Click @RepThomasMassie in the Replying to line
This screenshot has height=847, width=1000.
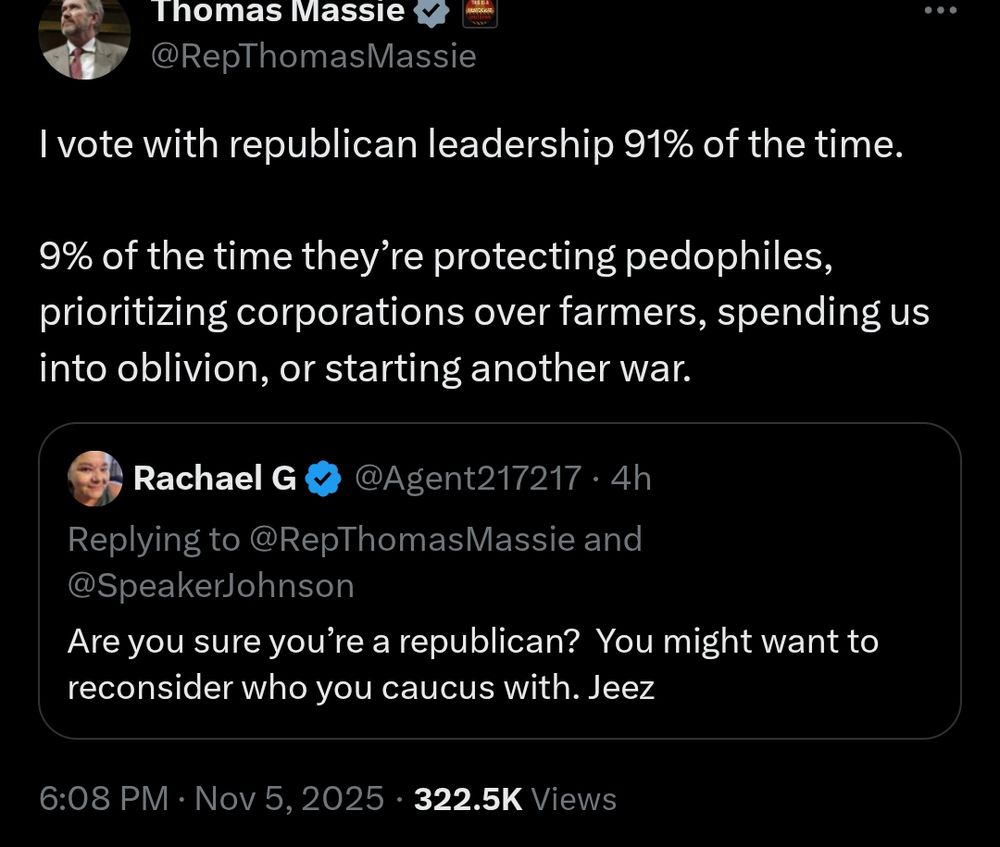(x=409, y=539)
